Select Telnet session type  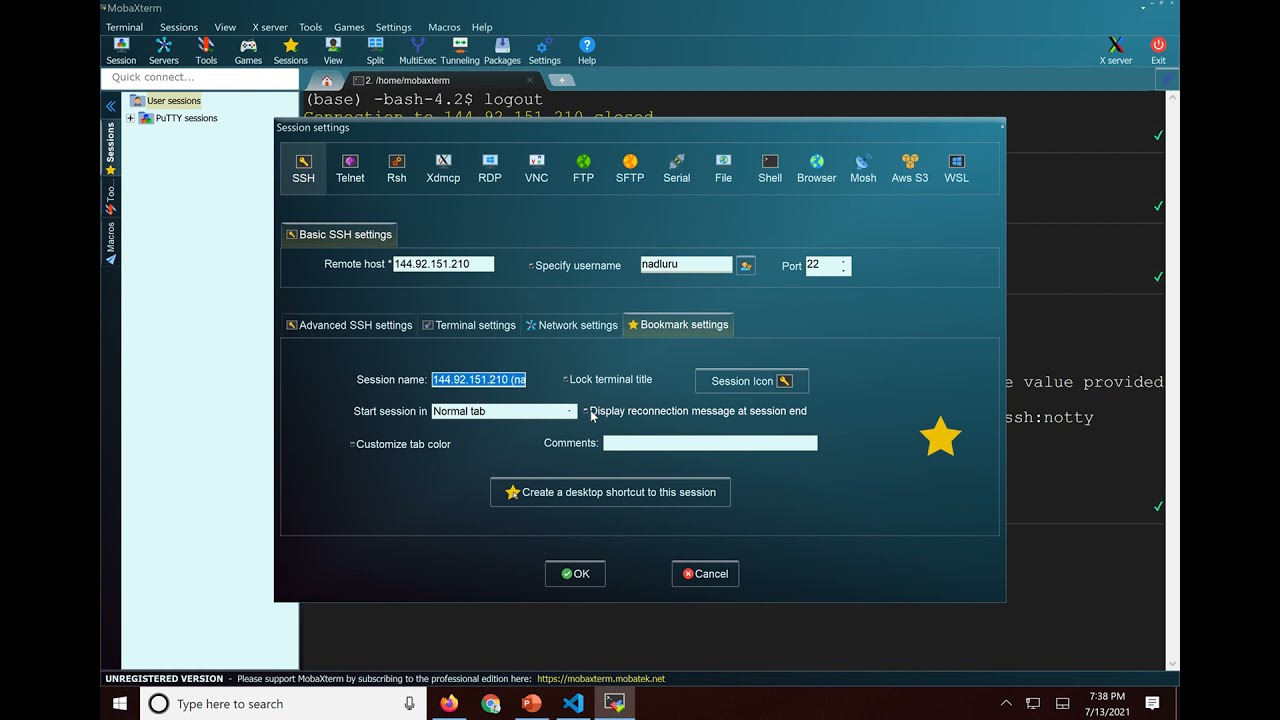point(350,168)
